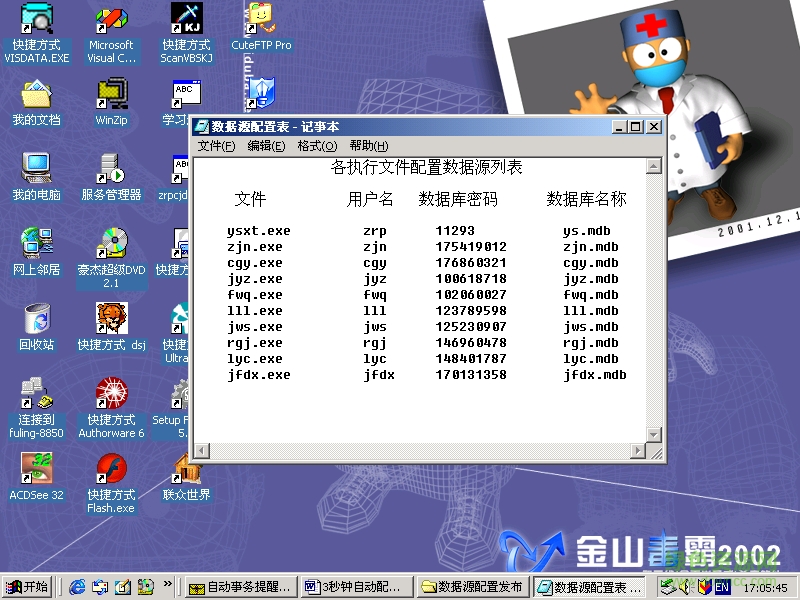Launch WinZip from the desktop
Viewport: 800px width, 600px height.
pos(111,97)
